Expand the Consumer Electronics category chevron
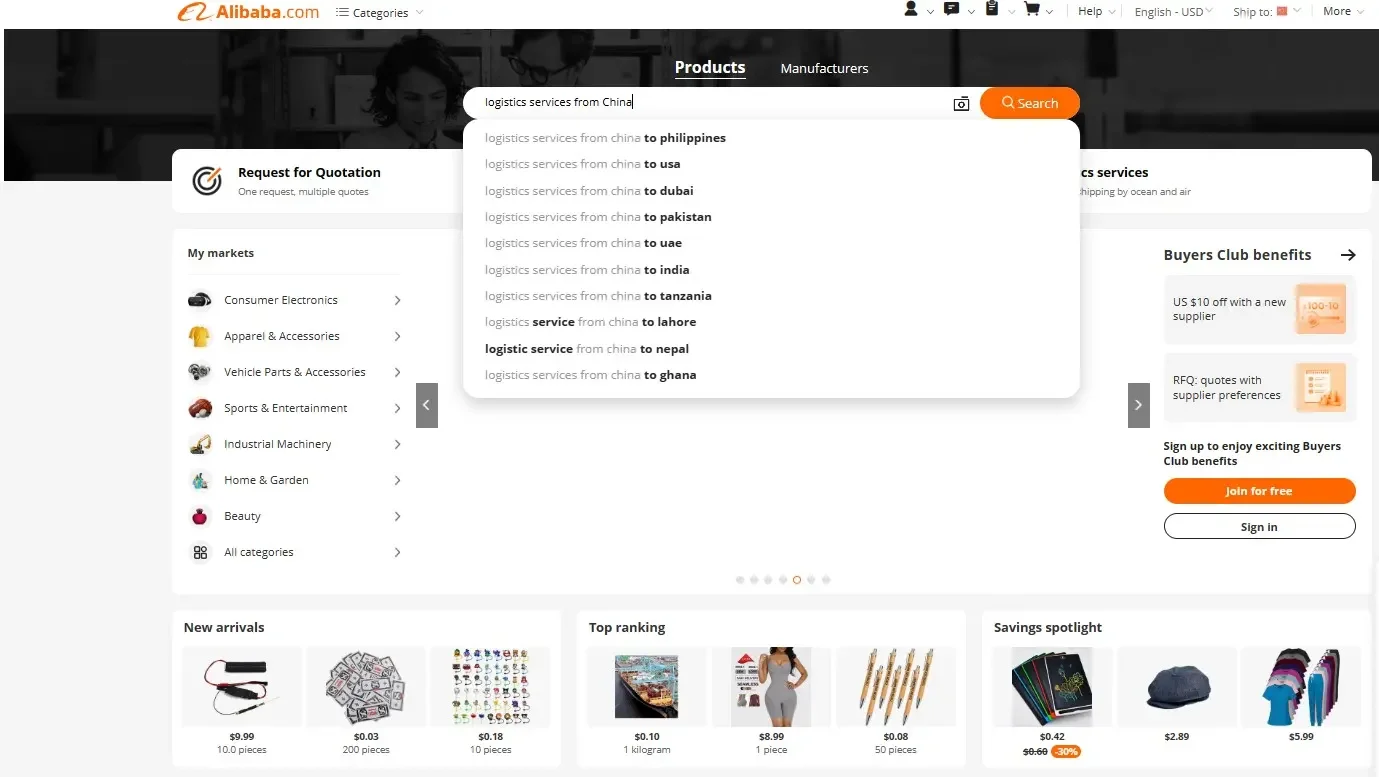The image size is (1379, 777). 397,300
